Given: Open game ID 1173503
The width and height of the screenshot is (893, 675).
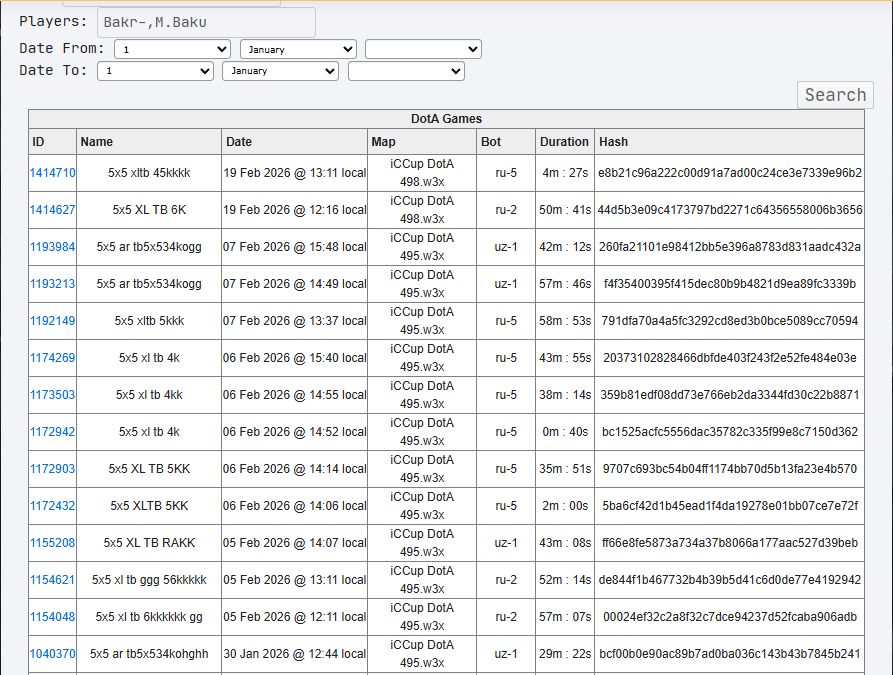Looking at the screenshot, I should click(52, 395).
